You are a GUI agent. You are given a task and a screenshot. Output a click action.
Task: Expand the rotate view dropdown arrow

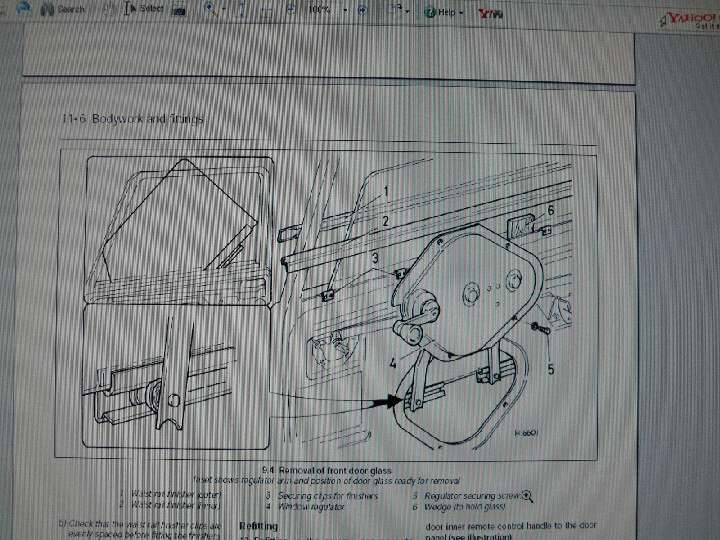click(408, 10)
